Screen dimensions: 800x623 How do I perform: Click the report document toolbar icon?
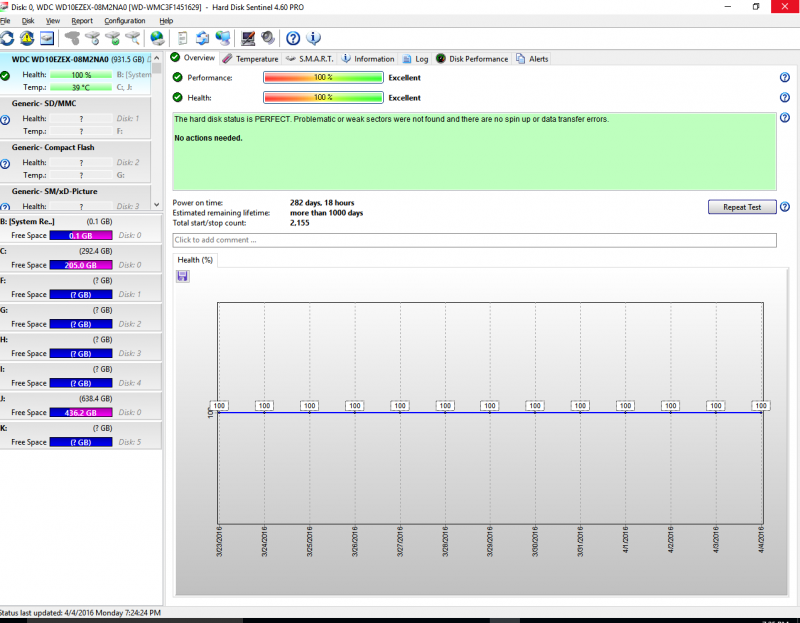click(x=183, y=38)
